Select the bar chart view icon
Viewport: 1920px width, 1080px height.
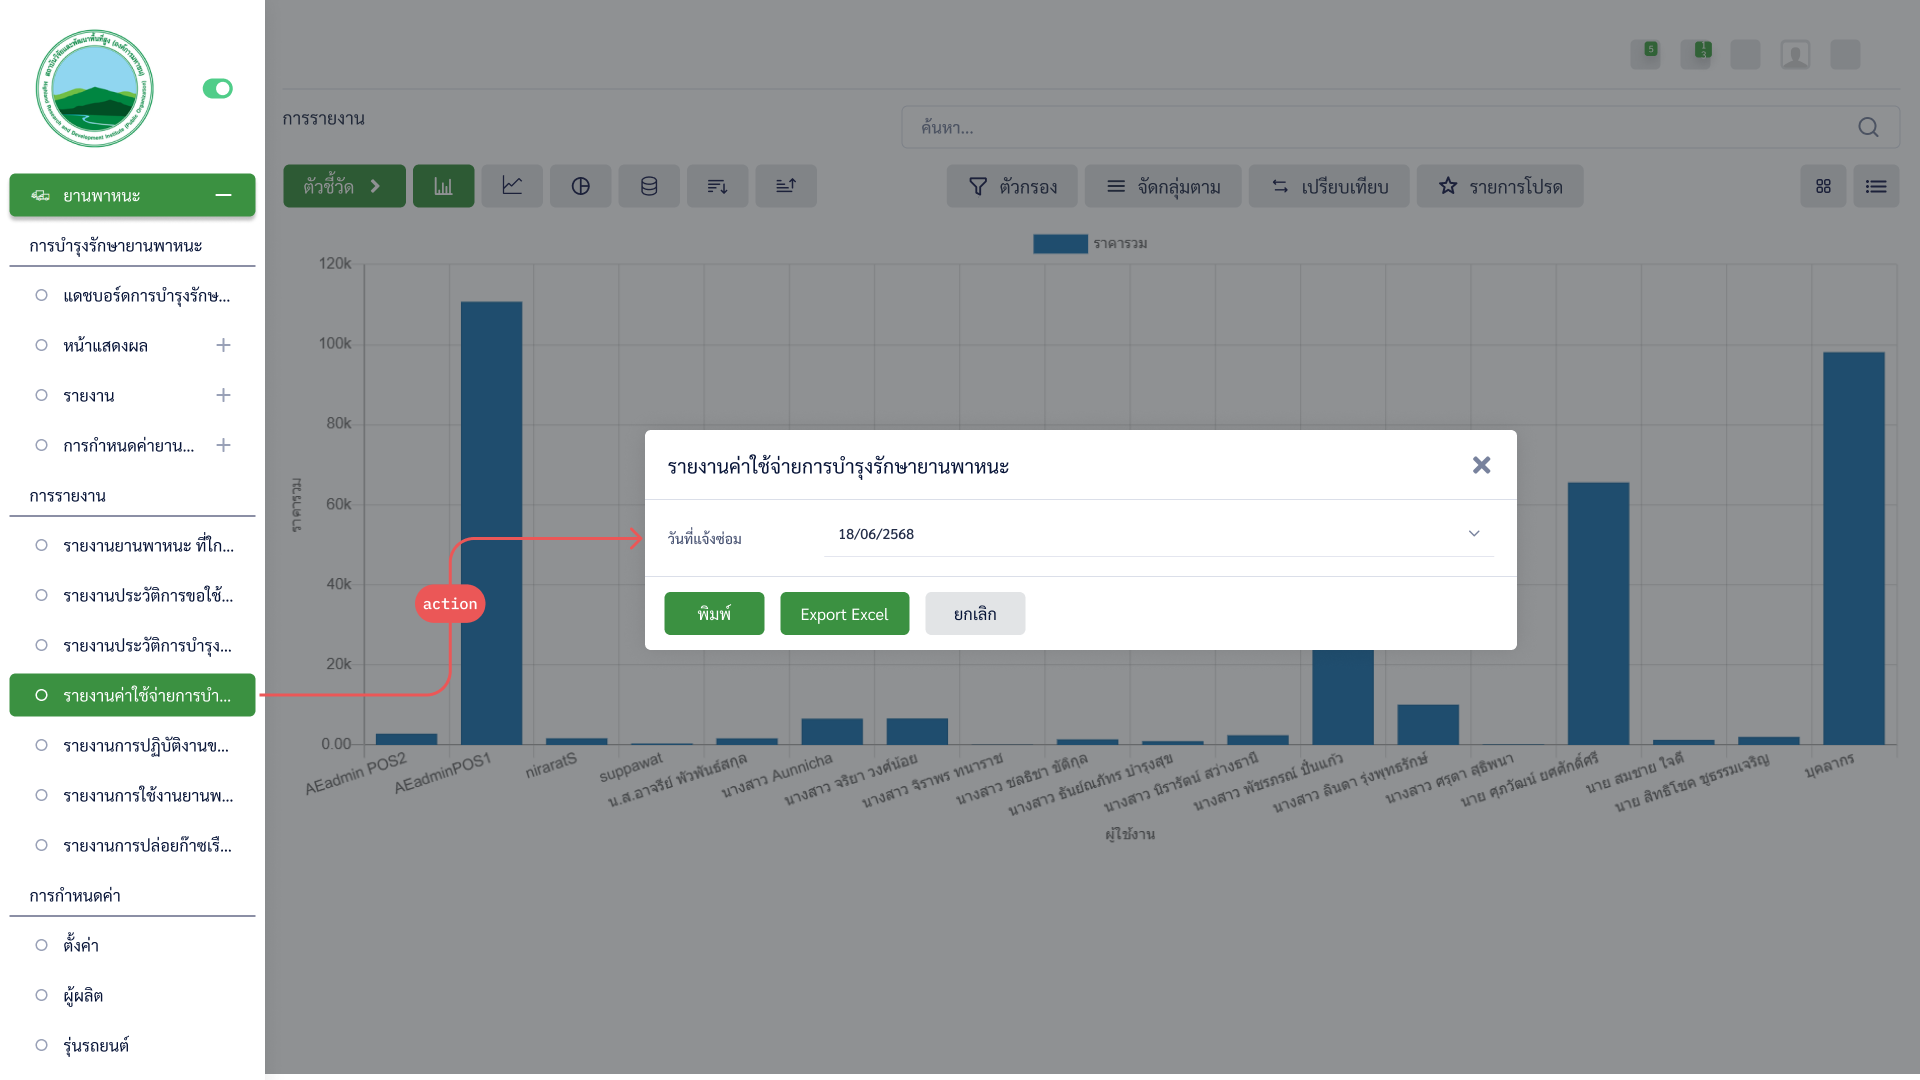[x=443, y=186]
